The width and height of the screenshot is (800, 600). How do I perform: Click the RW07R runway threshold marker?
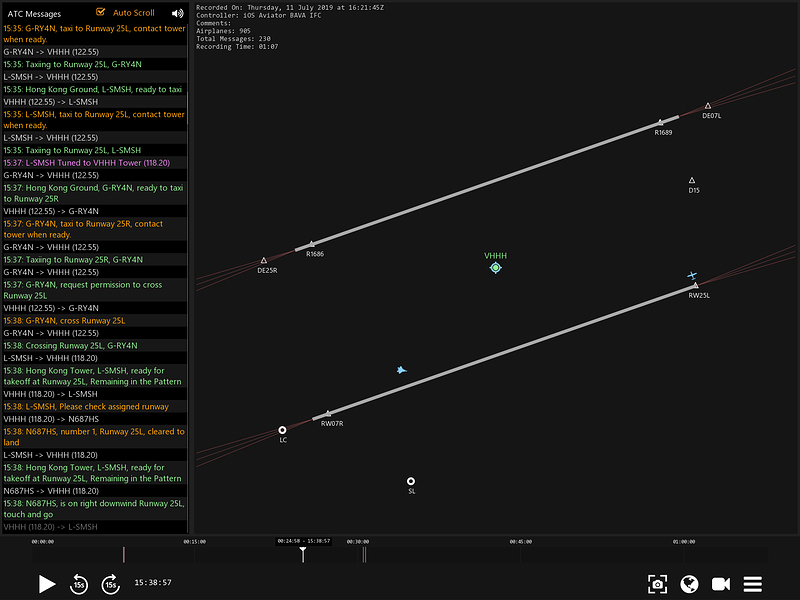click(x=328, y=414)
